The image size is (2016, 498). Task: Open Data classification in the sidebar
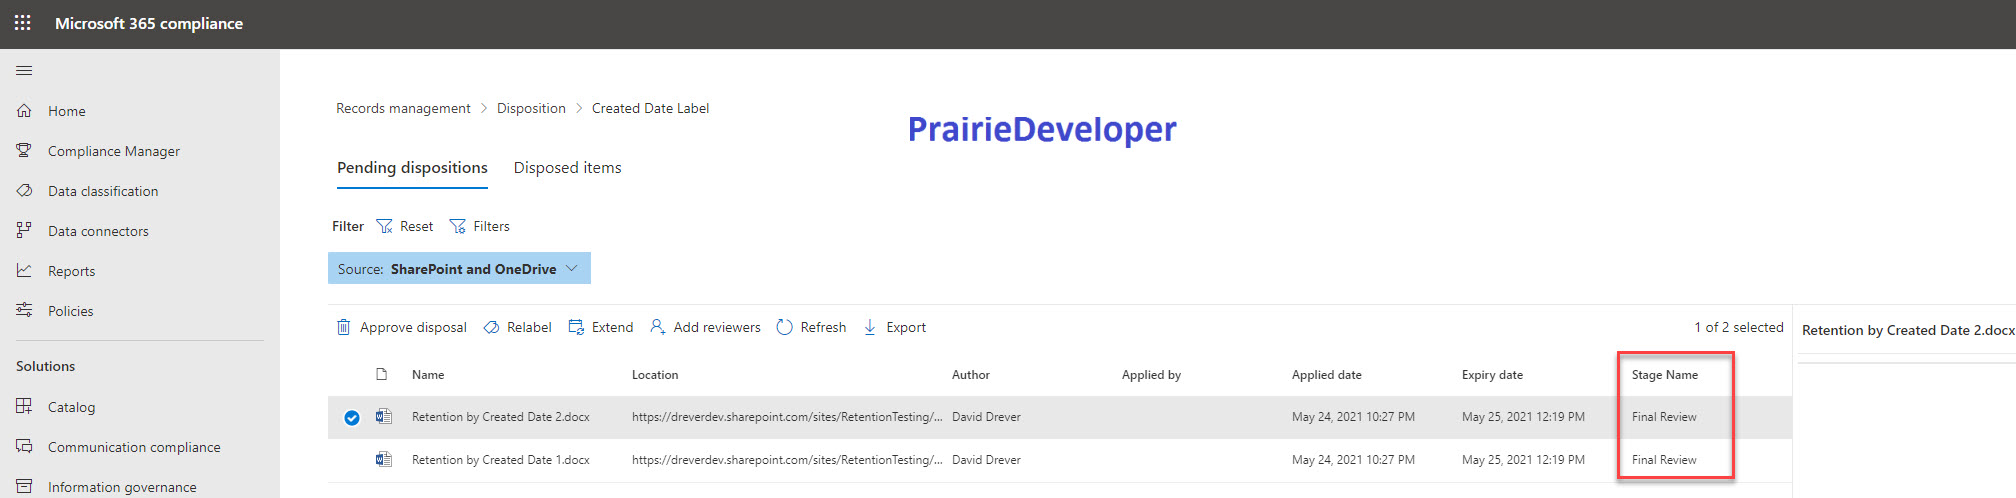(103, 191)
